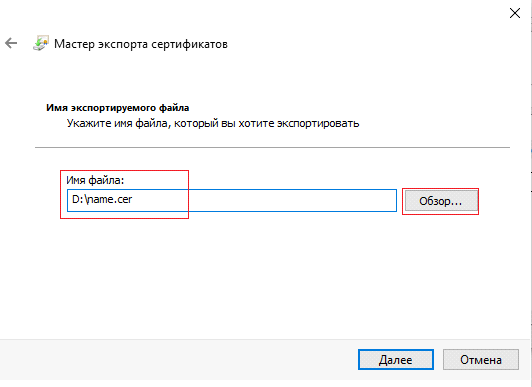
Task: Continue with the Далее button
Action: coord(396,360)
